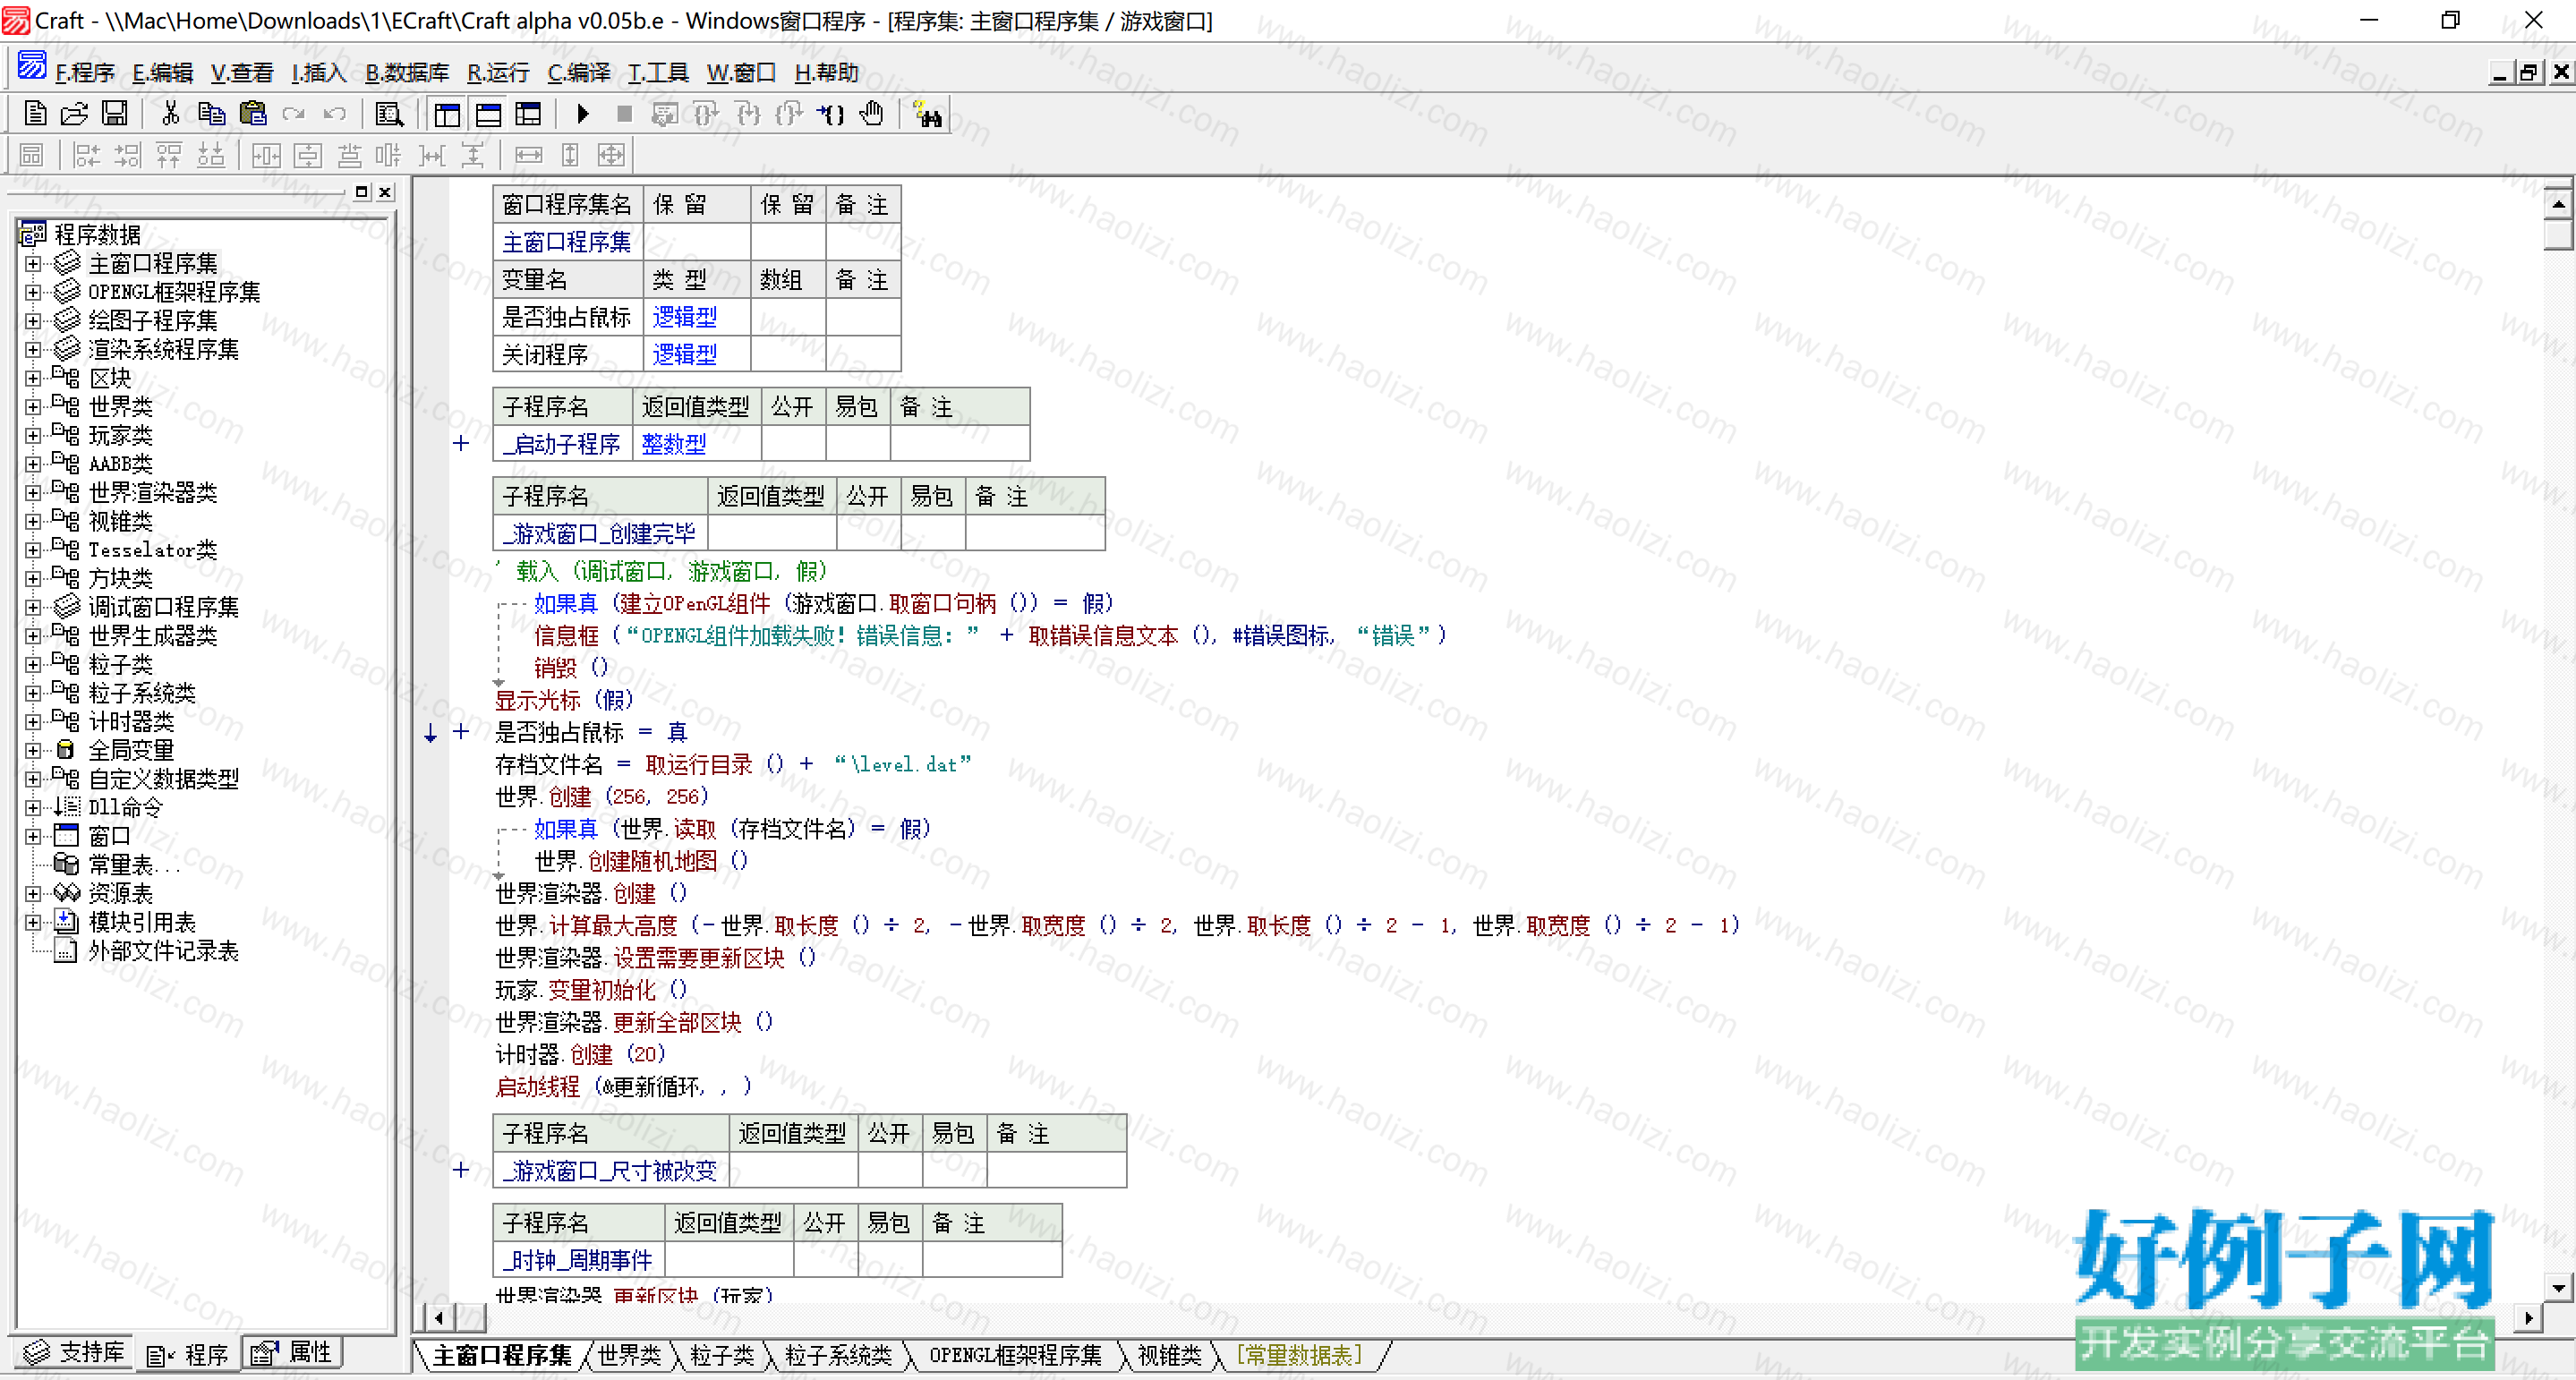Click the 启动线程 code line

point(623,1087)
